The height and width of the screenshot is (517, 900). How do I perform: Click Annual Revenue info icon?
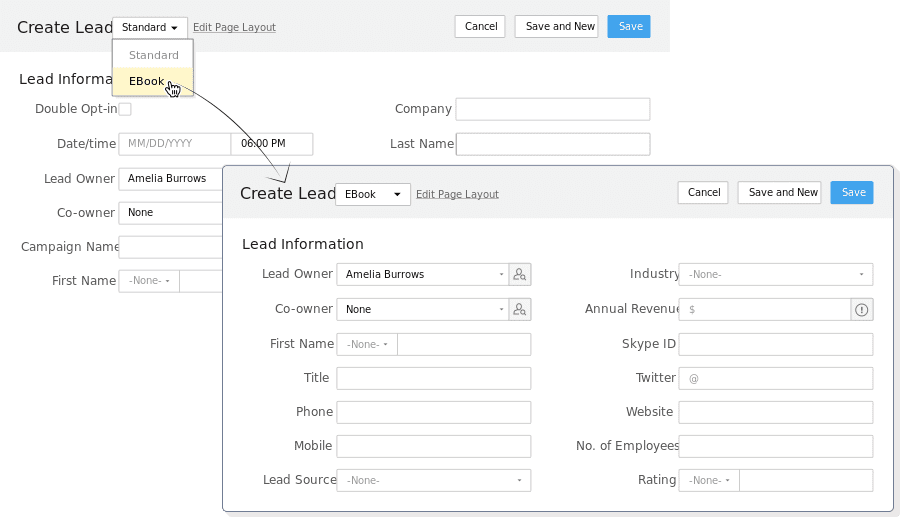pos(862,310)
